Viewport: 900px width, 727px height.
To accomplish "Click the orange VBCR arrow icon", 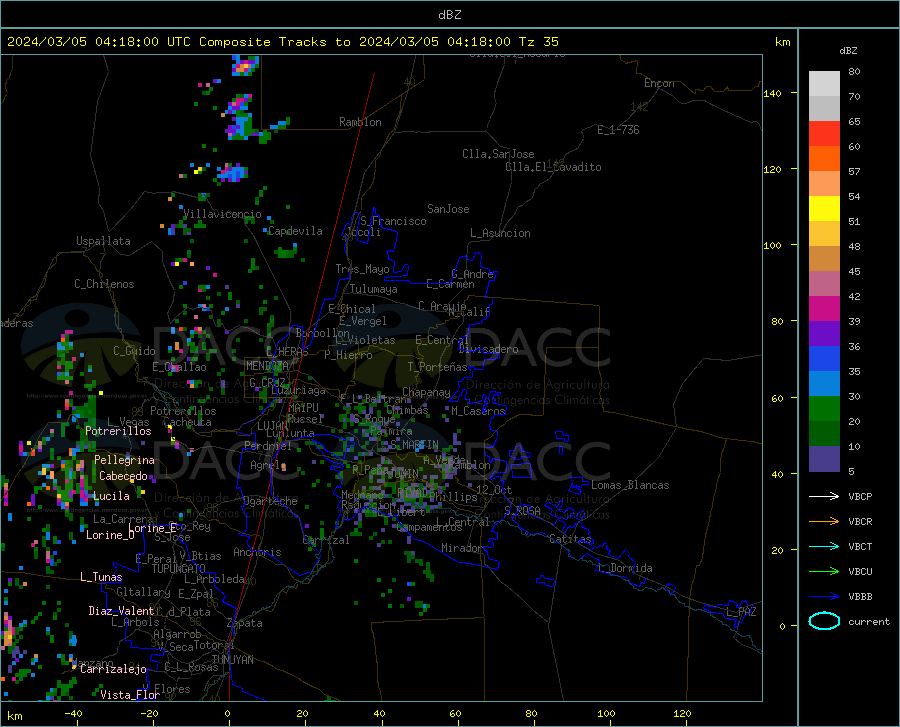I will 824,522.
